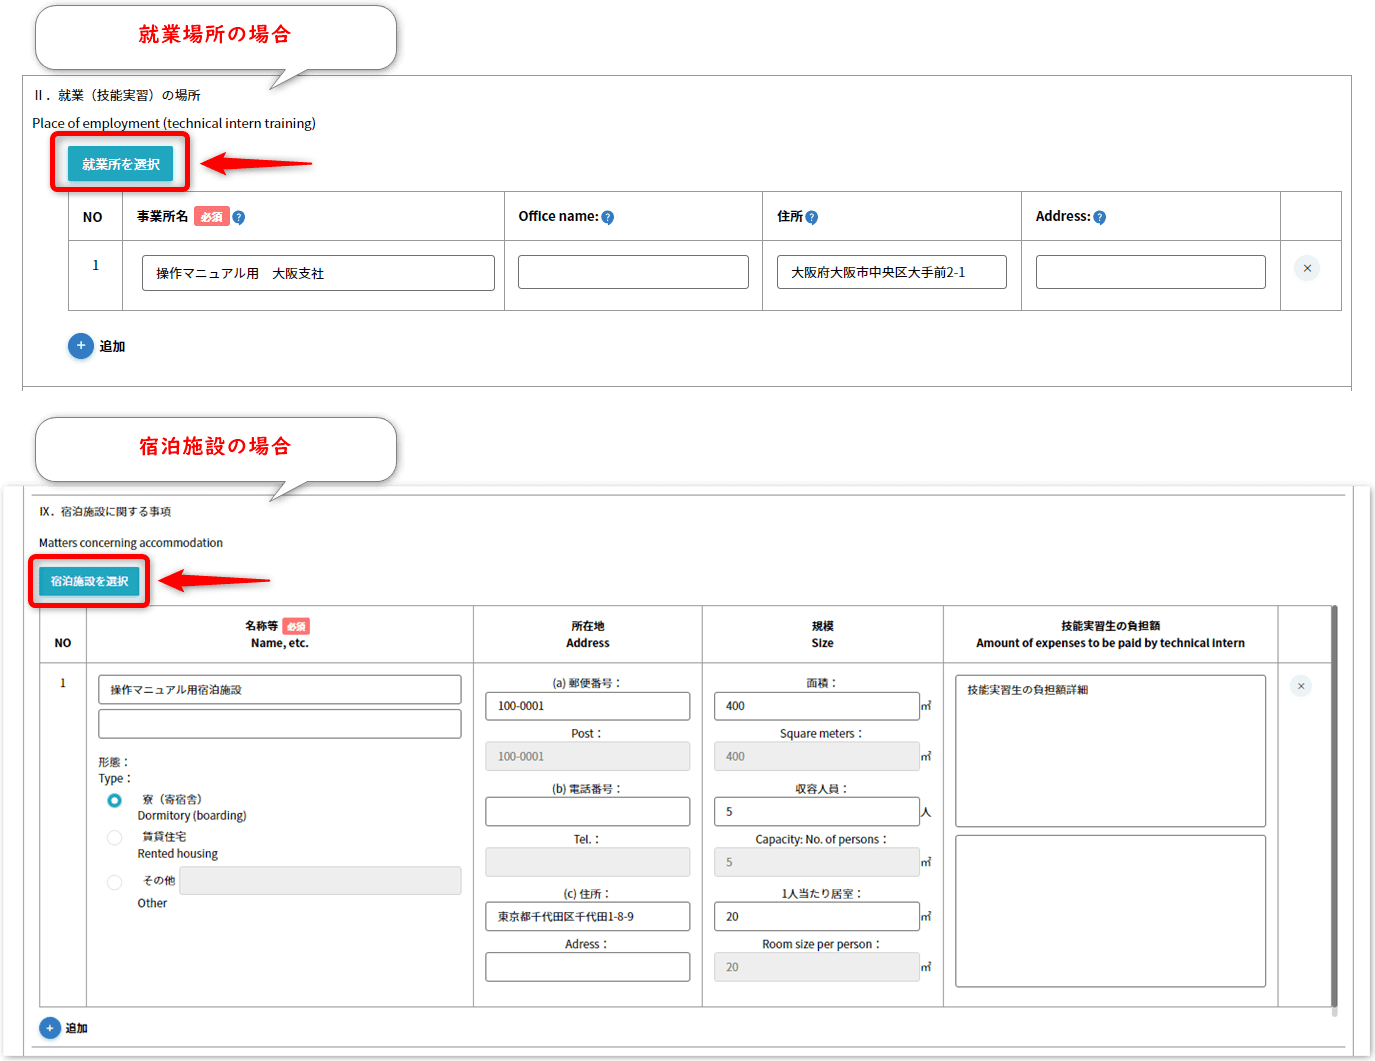Remove row 1 in employment place table

click(1306, 268)
